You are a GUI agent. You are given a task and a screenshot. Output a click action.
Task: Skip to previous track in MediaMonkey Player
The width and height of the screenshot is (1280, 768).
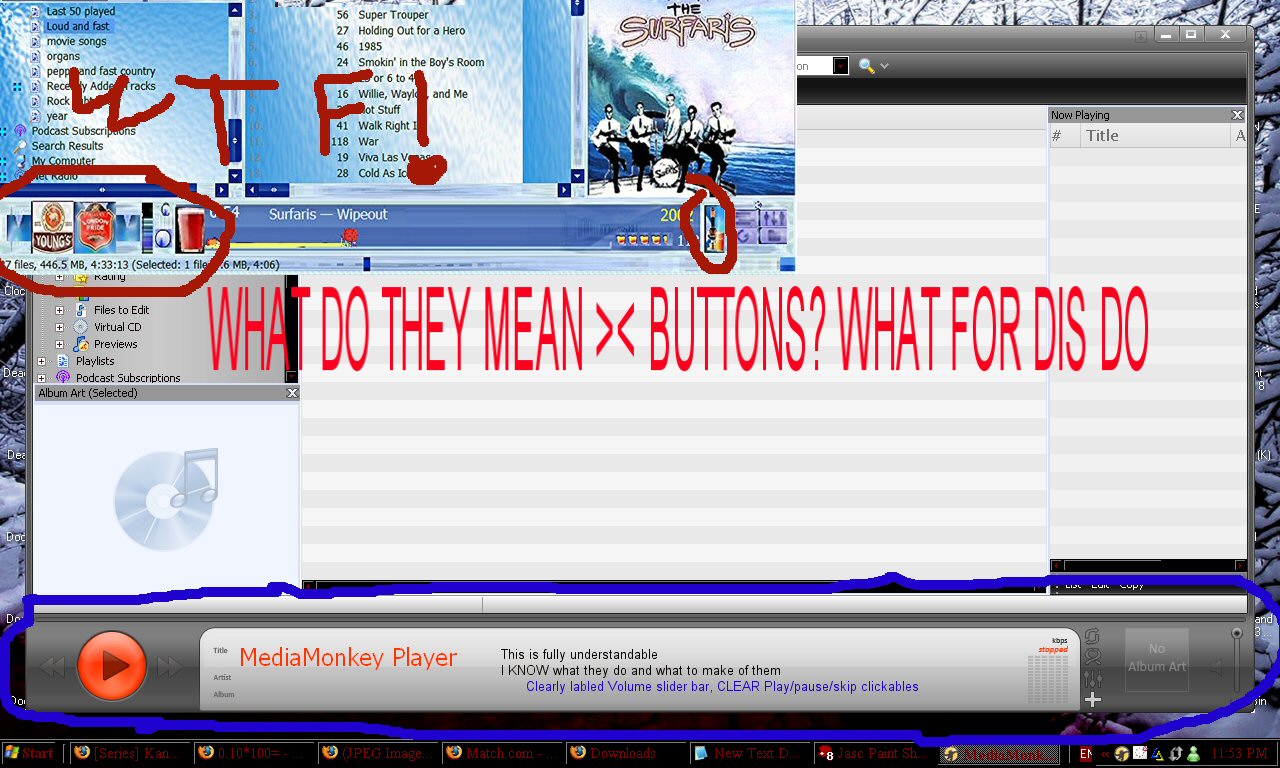[x=52, y=667]
